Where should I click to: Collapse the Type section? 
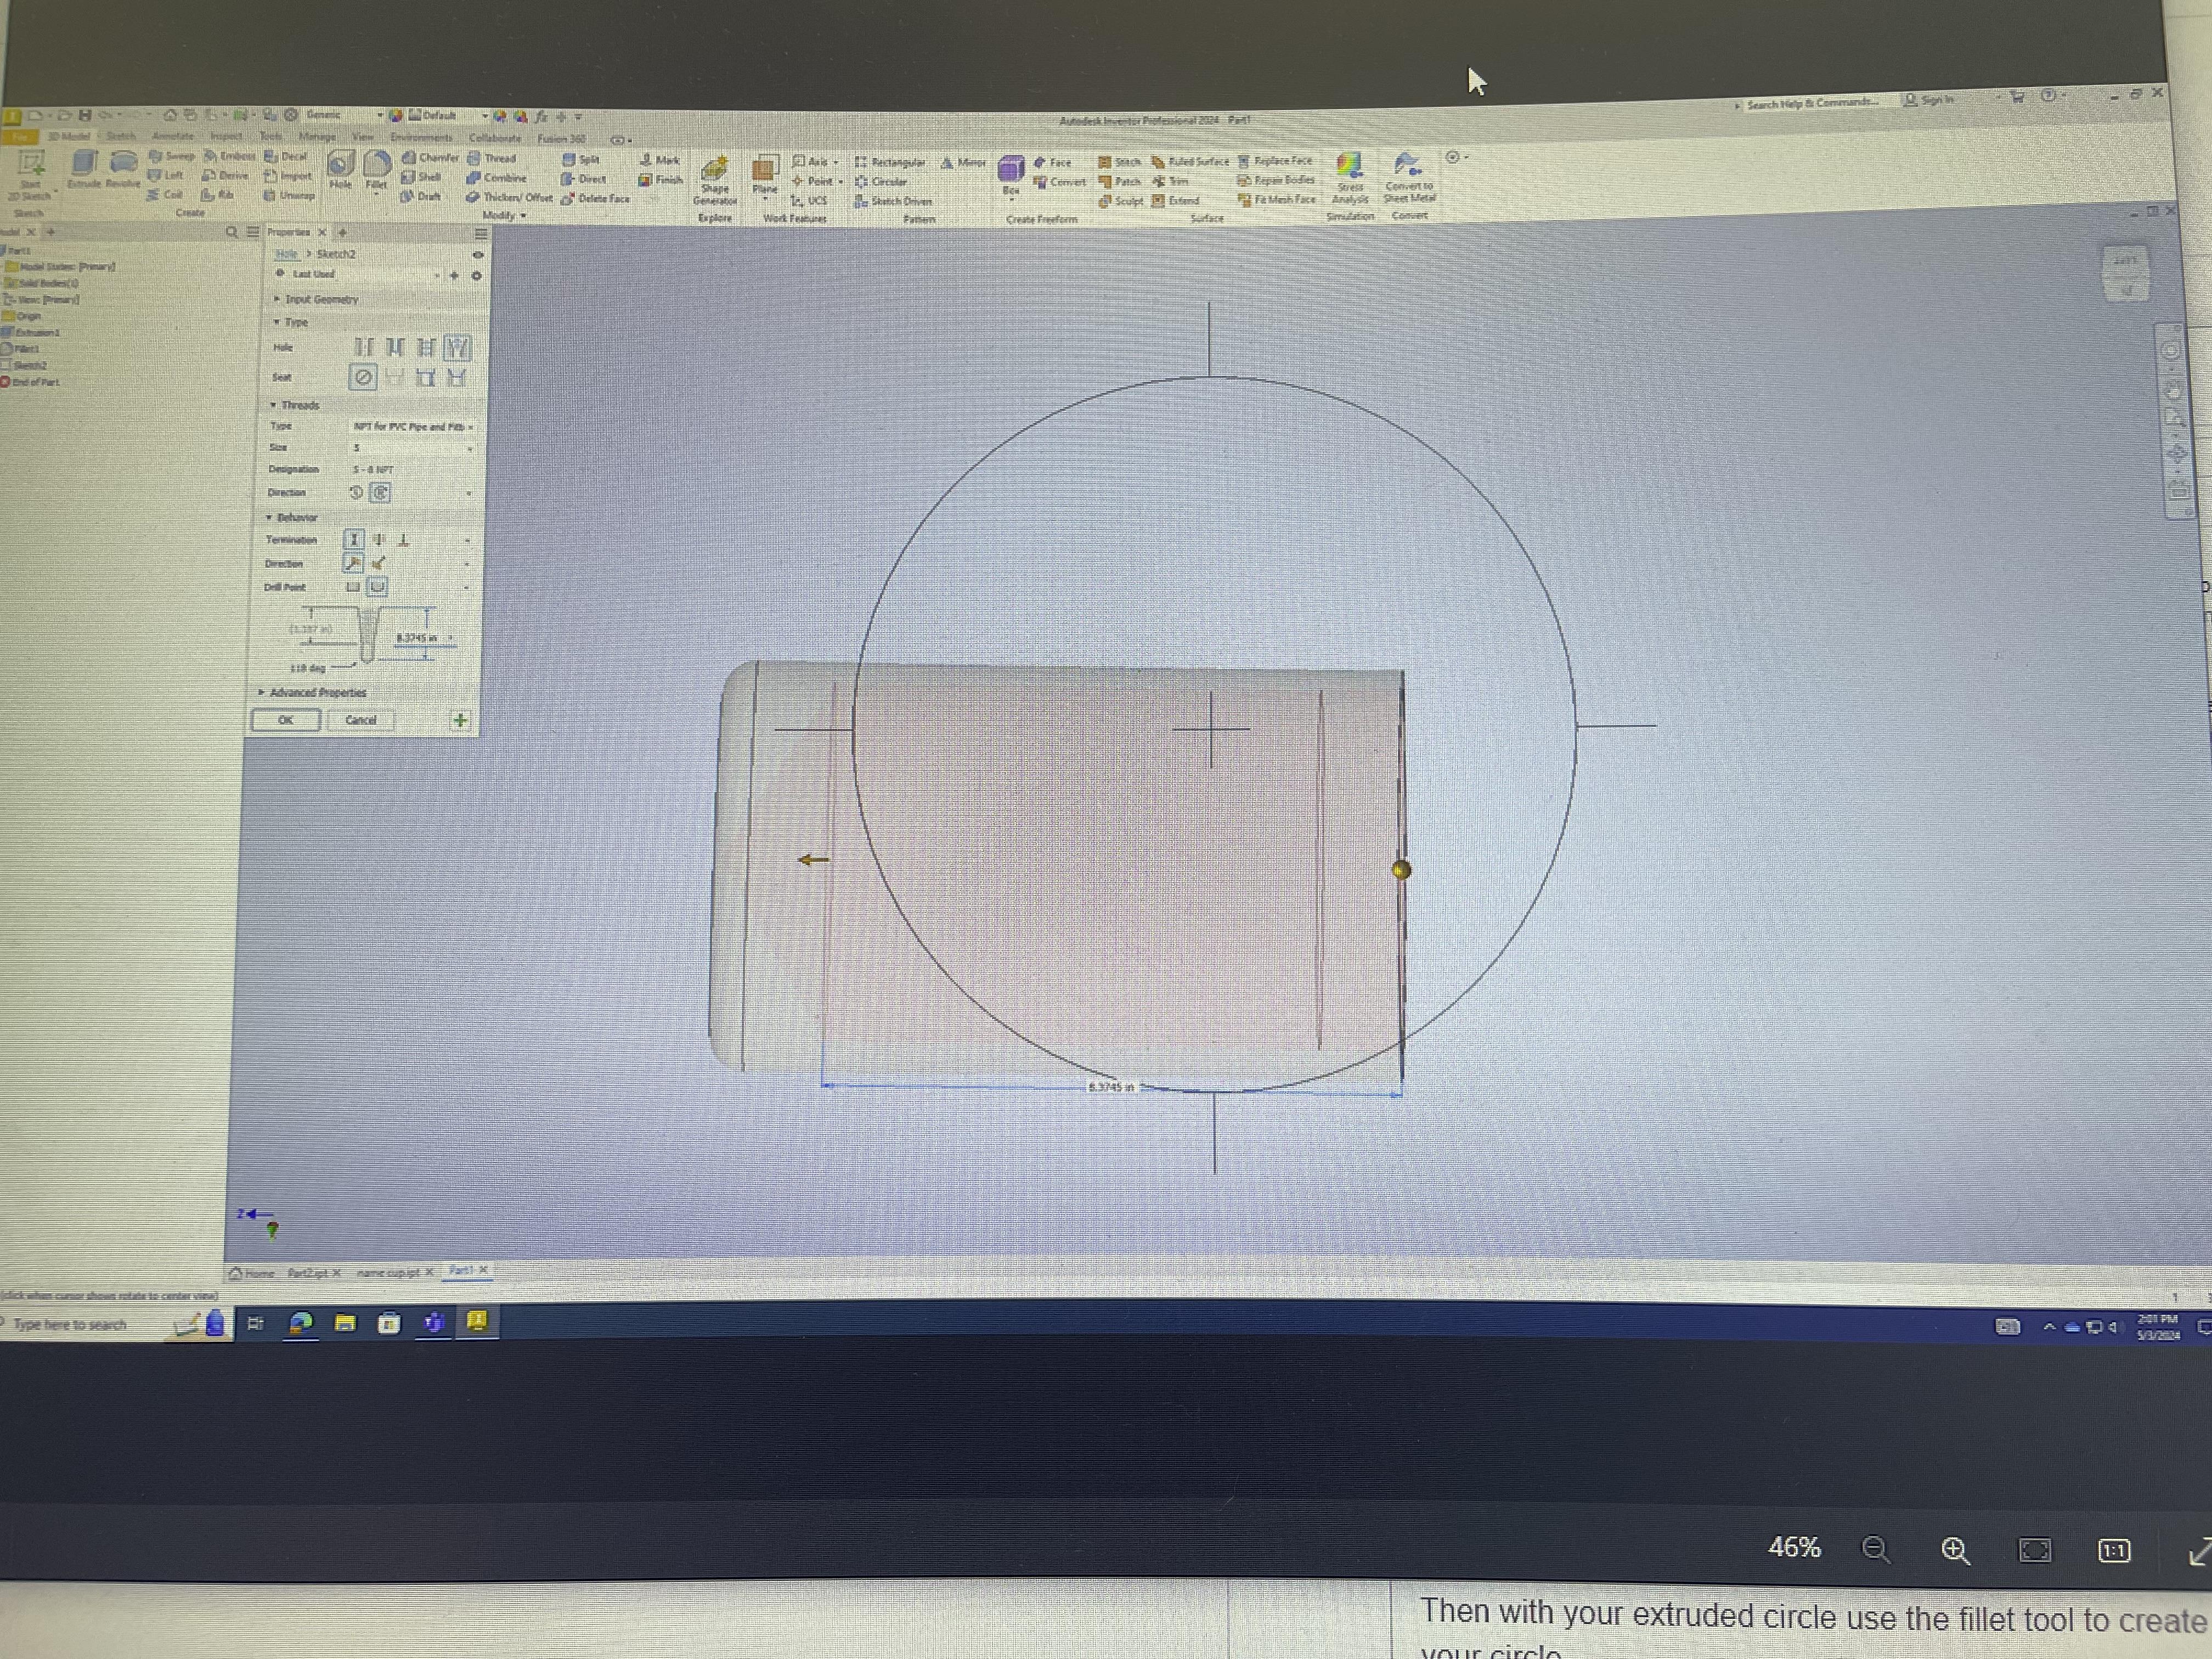click(290, 322)
